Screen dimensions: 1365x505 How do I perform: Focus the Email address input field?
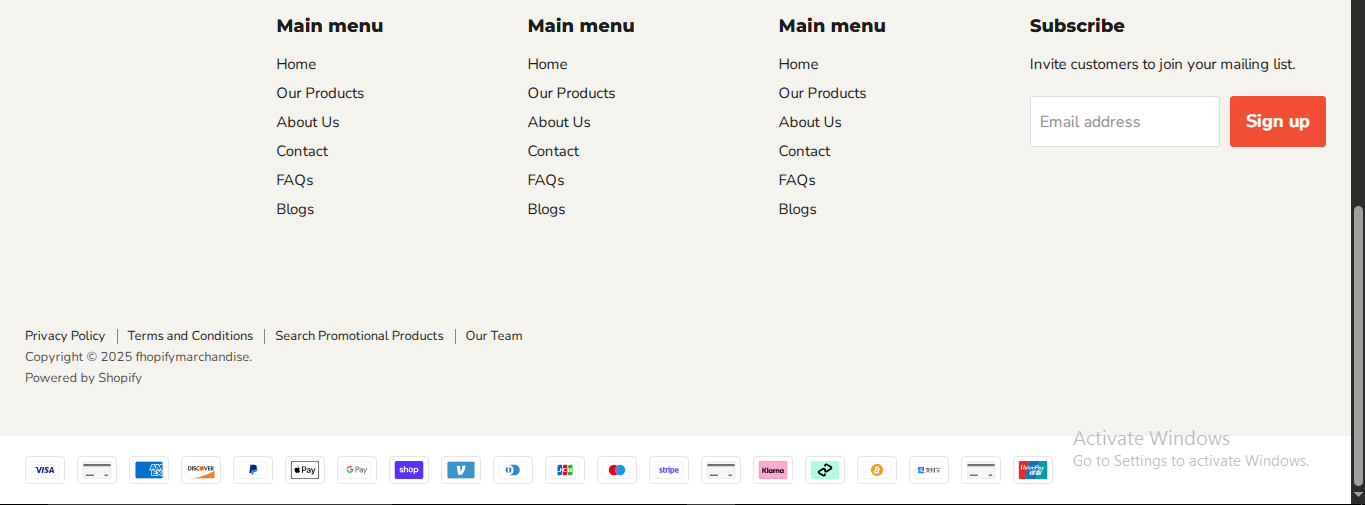[x=1124, y=122]
